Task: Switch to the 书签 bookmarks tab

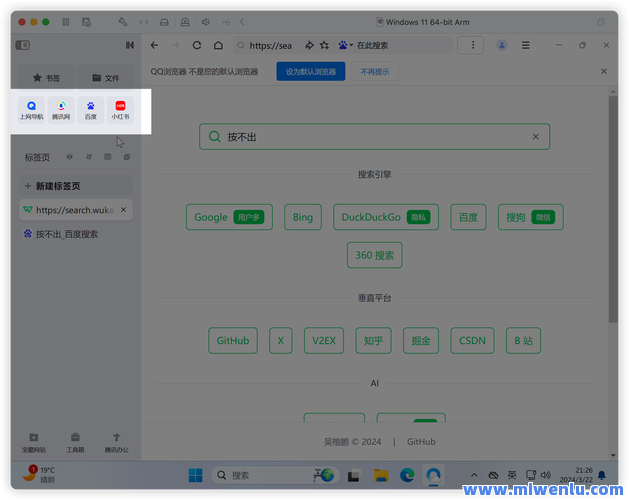Action: (46, 78)
